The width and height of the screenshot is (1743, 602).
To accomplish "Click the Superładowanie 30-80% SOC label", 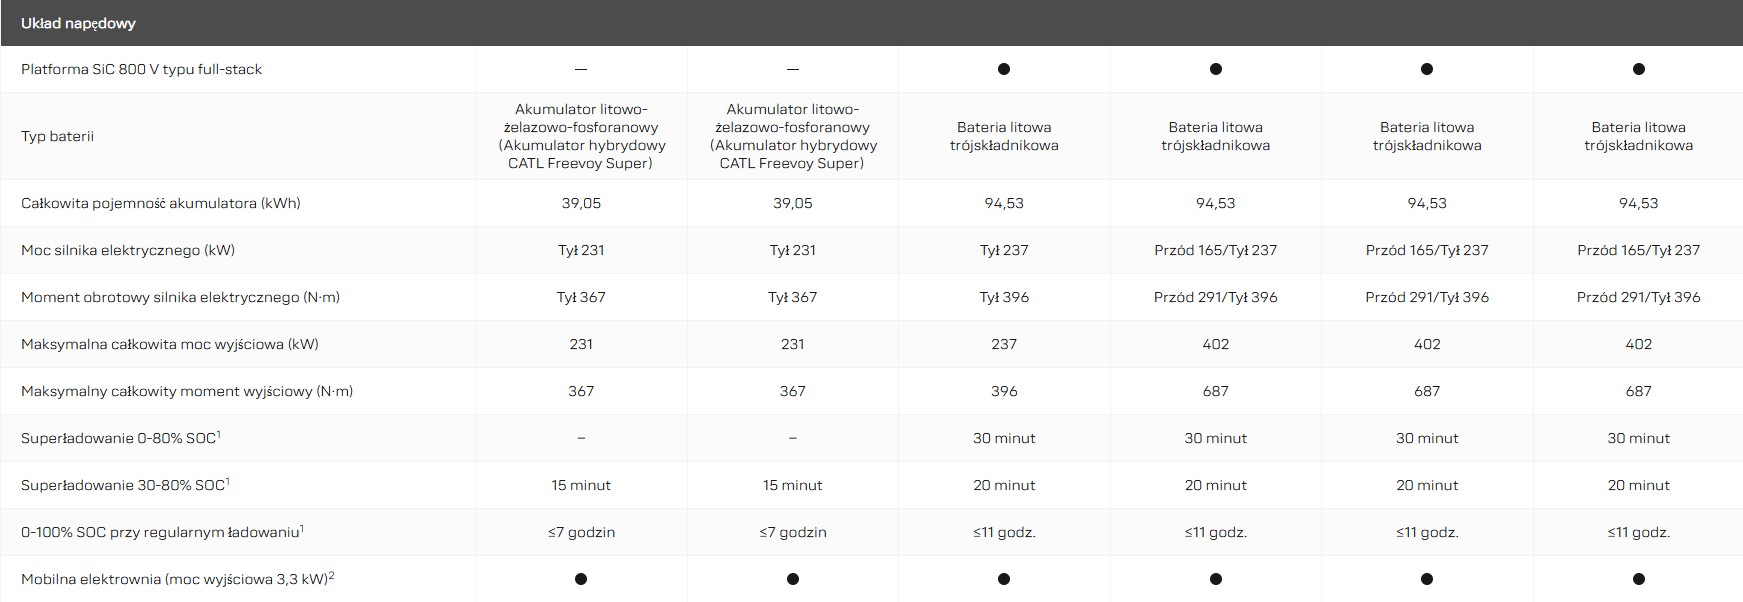I will 124,485.
